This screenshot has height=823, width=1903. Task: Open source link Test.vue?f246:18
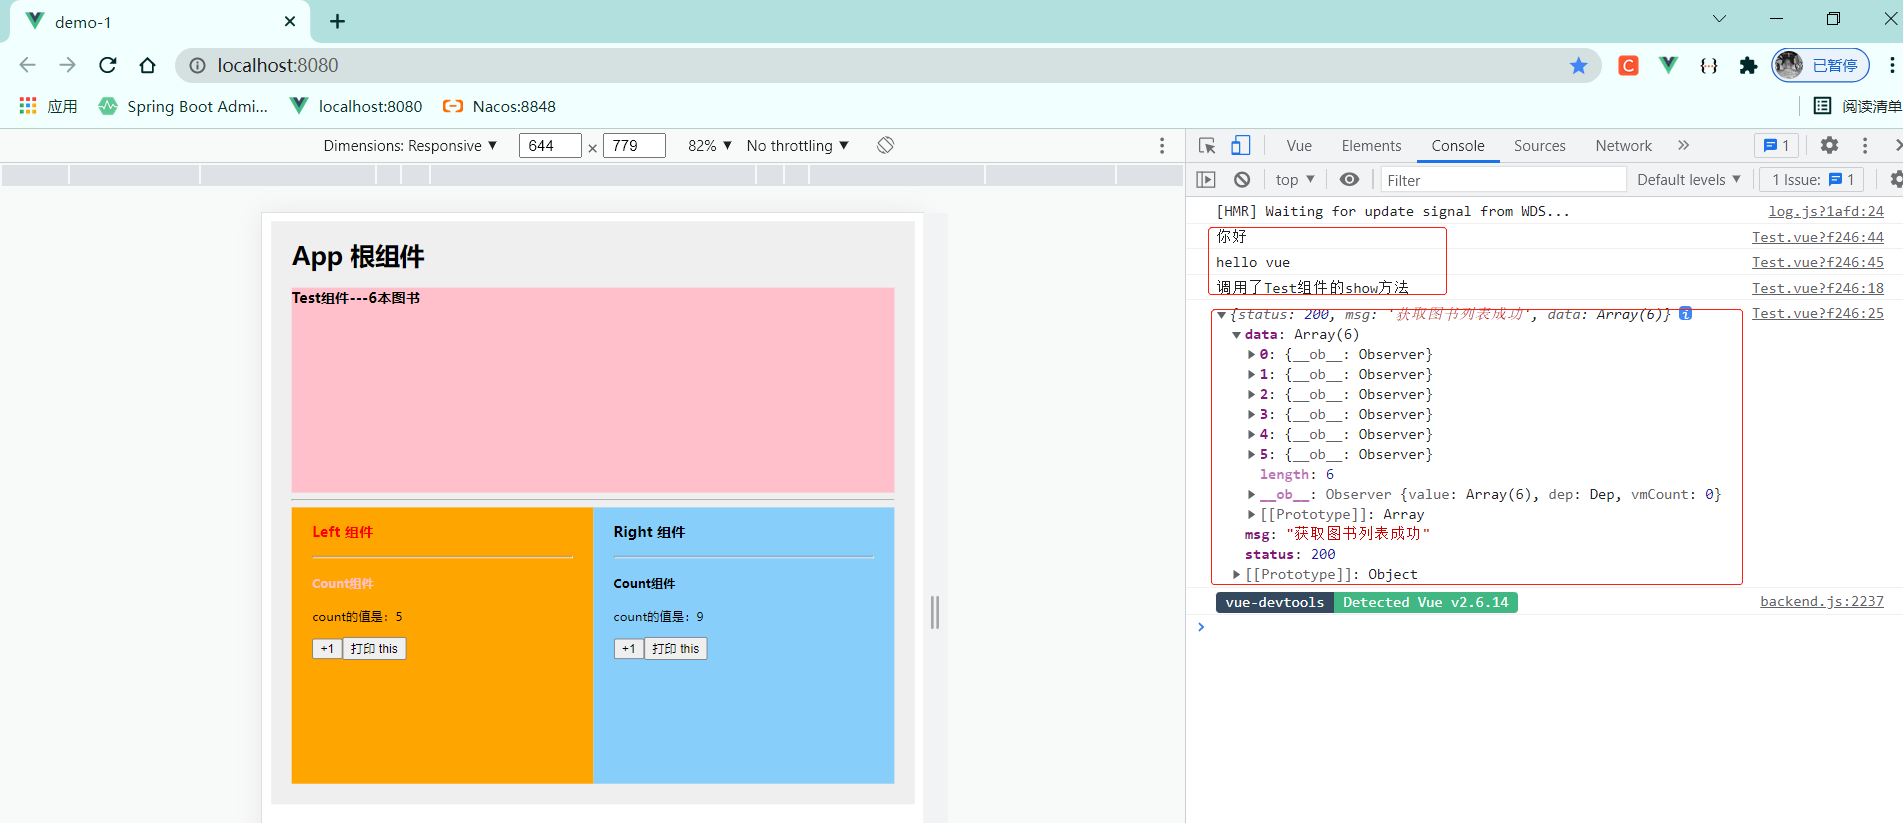(1818, 288)
